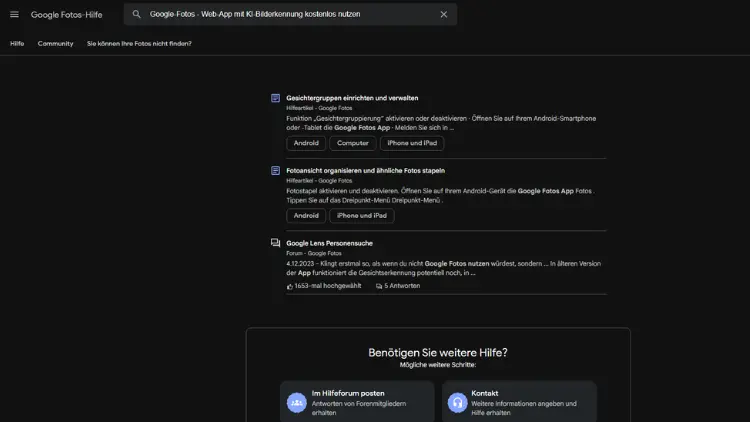Click article icon next to Gesichtergruppen result
The height and width of the screenshot is (422, 750).
pyautogui.click(x=276, y=98)
